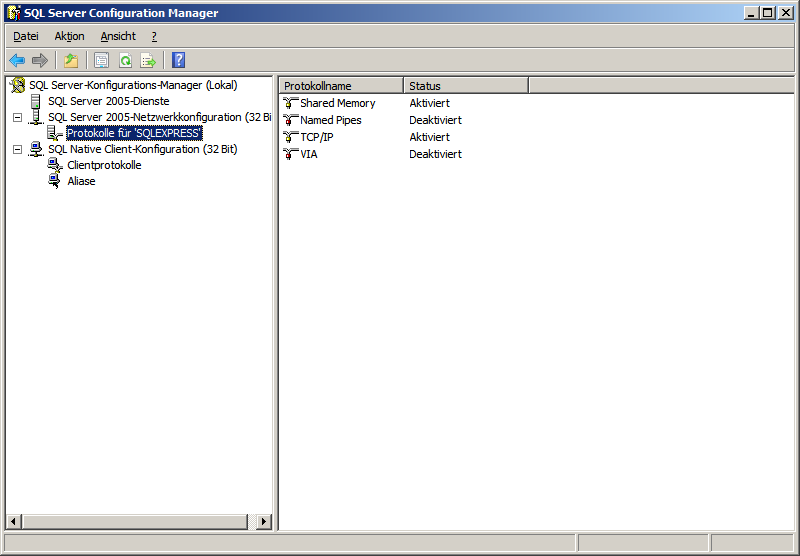This screenshot has width=800, height=556.
Task: Open Help with the question mark icon
Action: [178, 60]
